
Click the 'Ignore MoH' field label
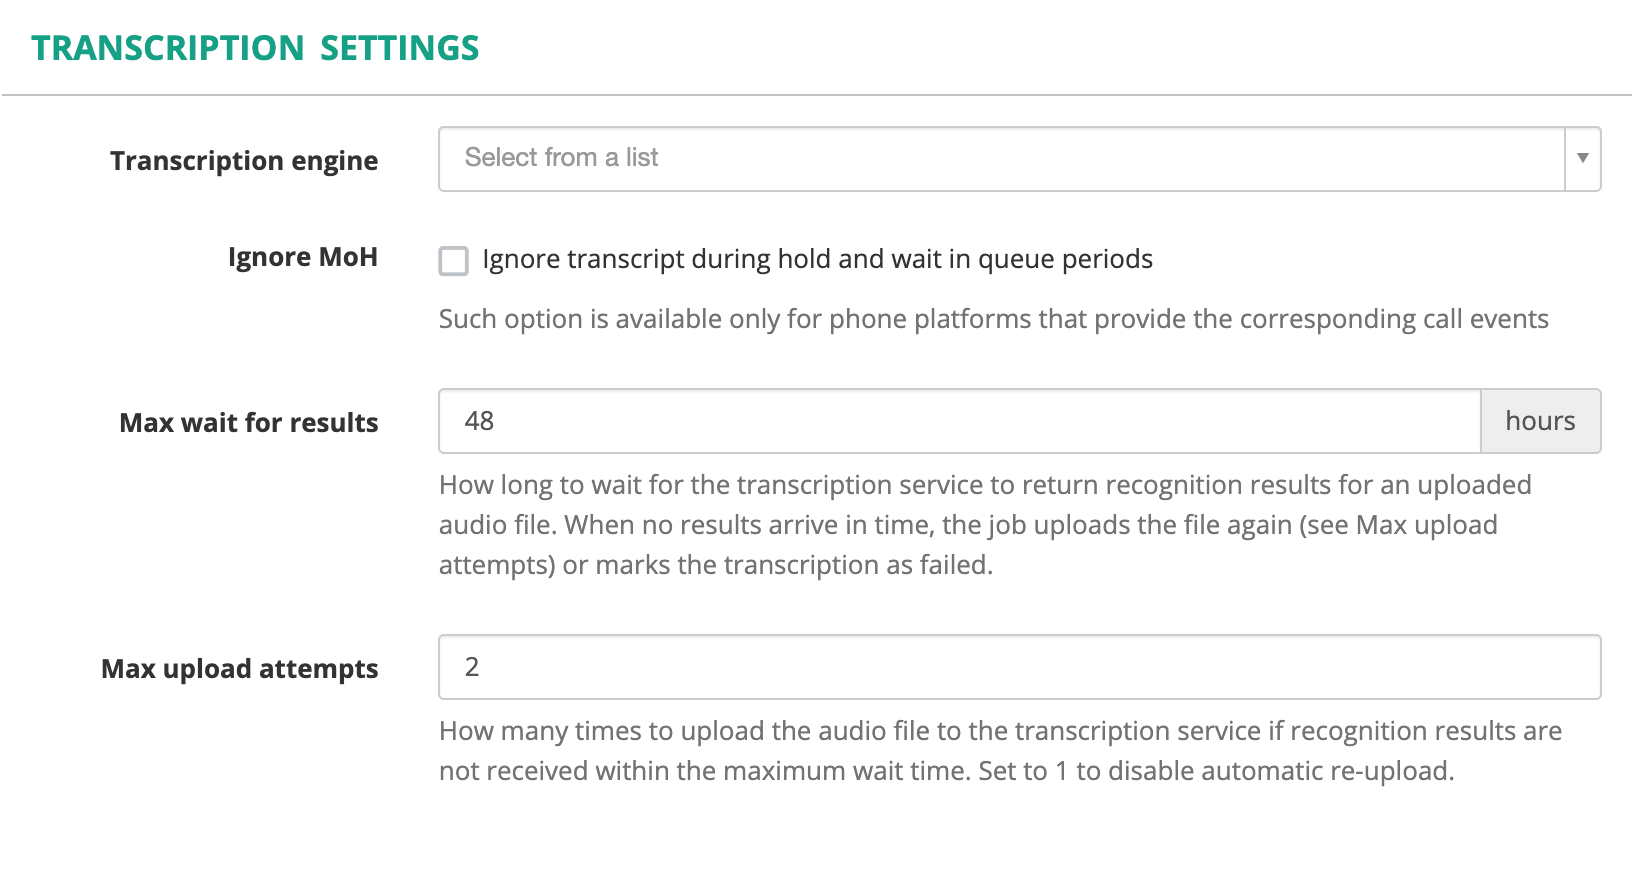coord(303,257)
